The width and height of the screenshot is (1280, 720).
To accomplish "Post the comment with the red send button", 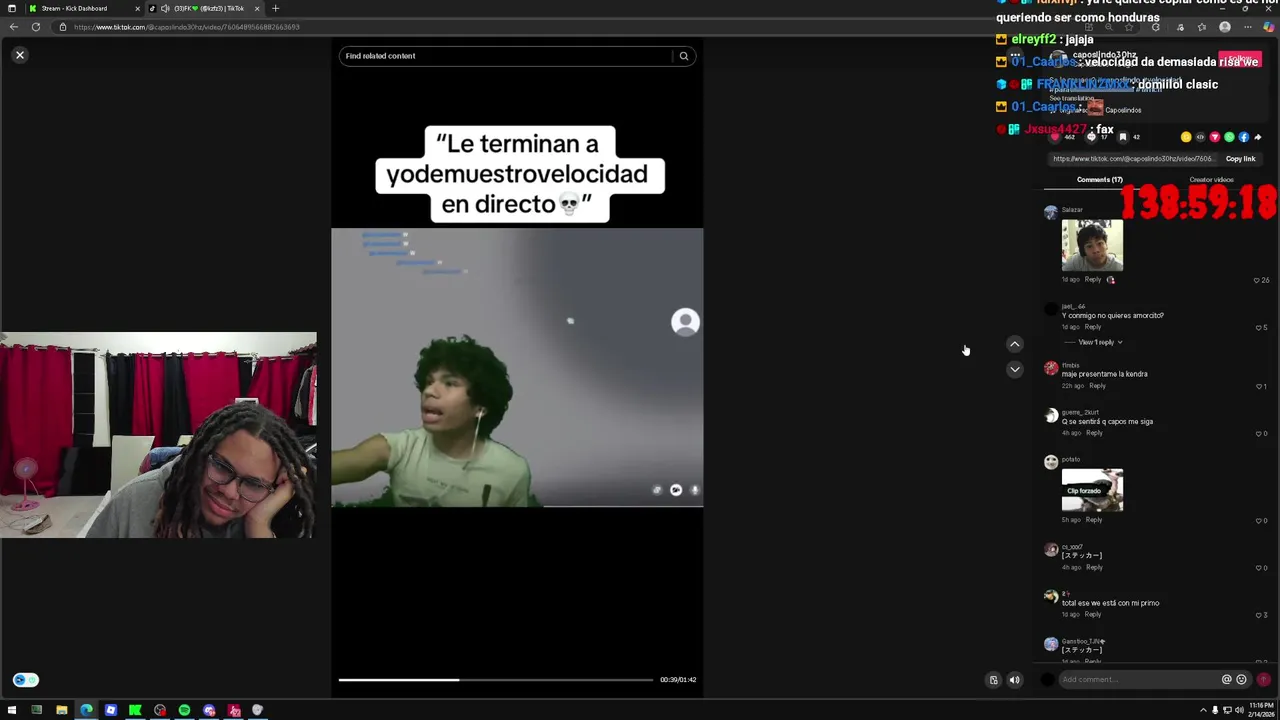I will pos(1264,680).
